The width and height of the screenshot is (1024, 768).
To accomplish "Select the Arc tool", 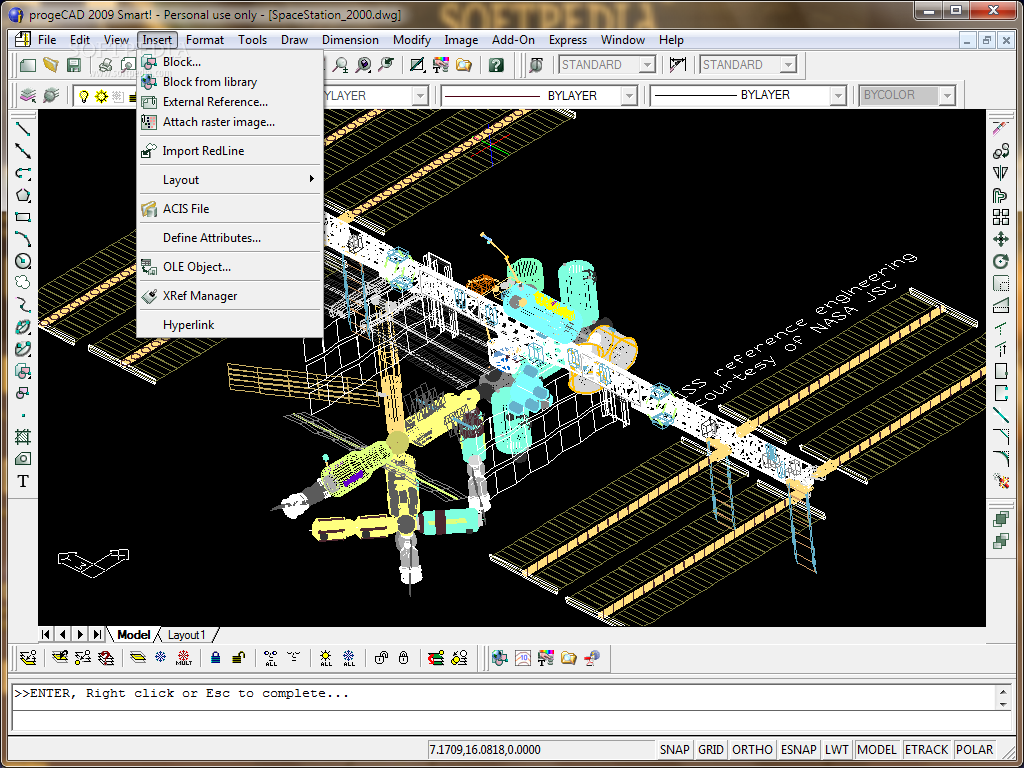I will click(x=23, y=239).
